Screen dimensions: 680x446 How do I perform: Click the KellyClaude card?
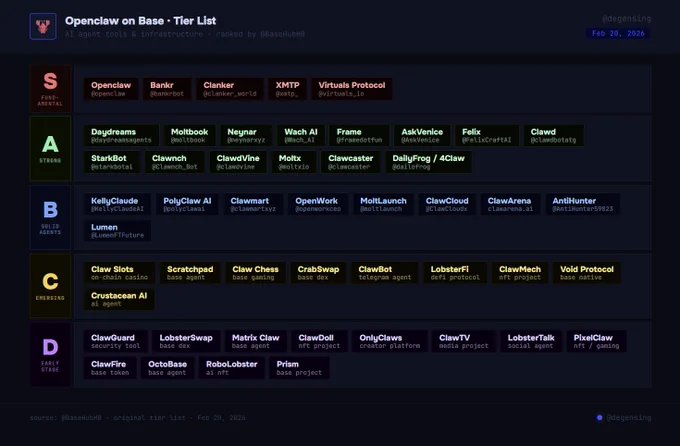117,204
